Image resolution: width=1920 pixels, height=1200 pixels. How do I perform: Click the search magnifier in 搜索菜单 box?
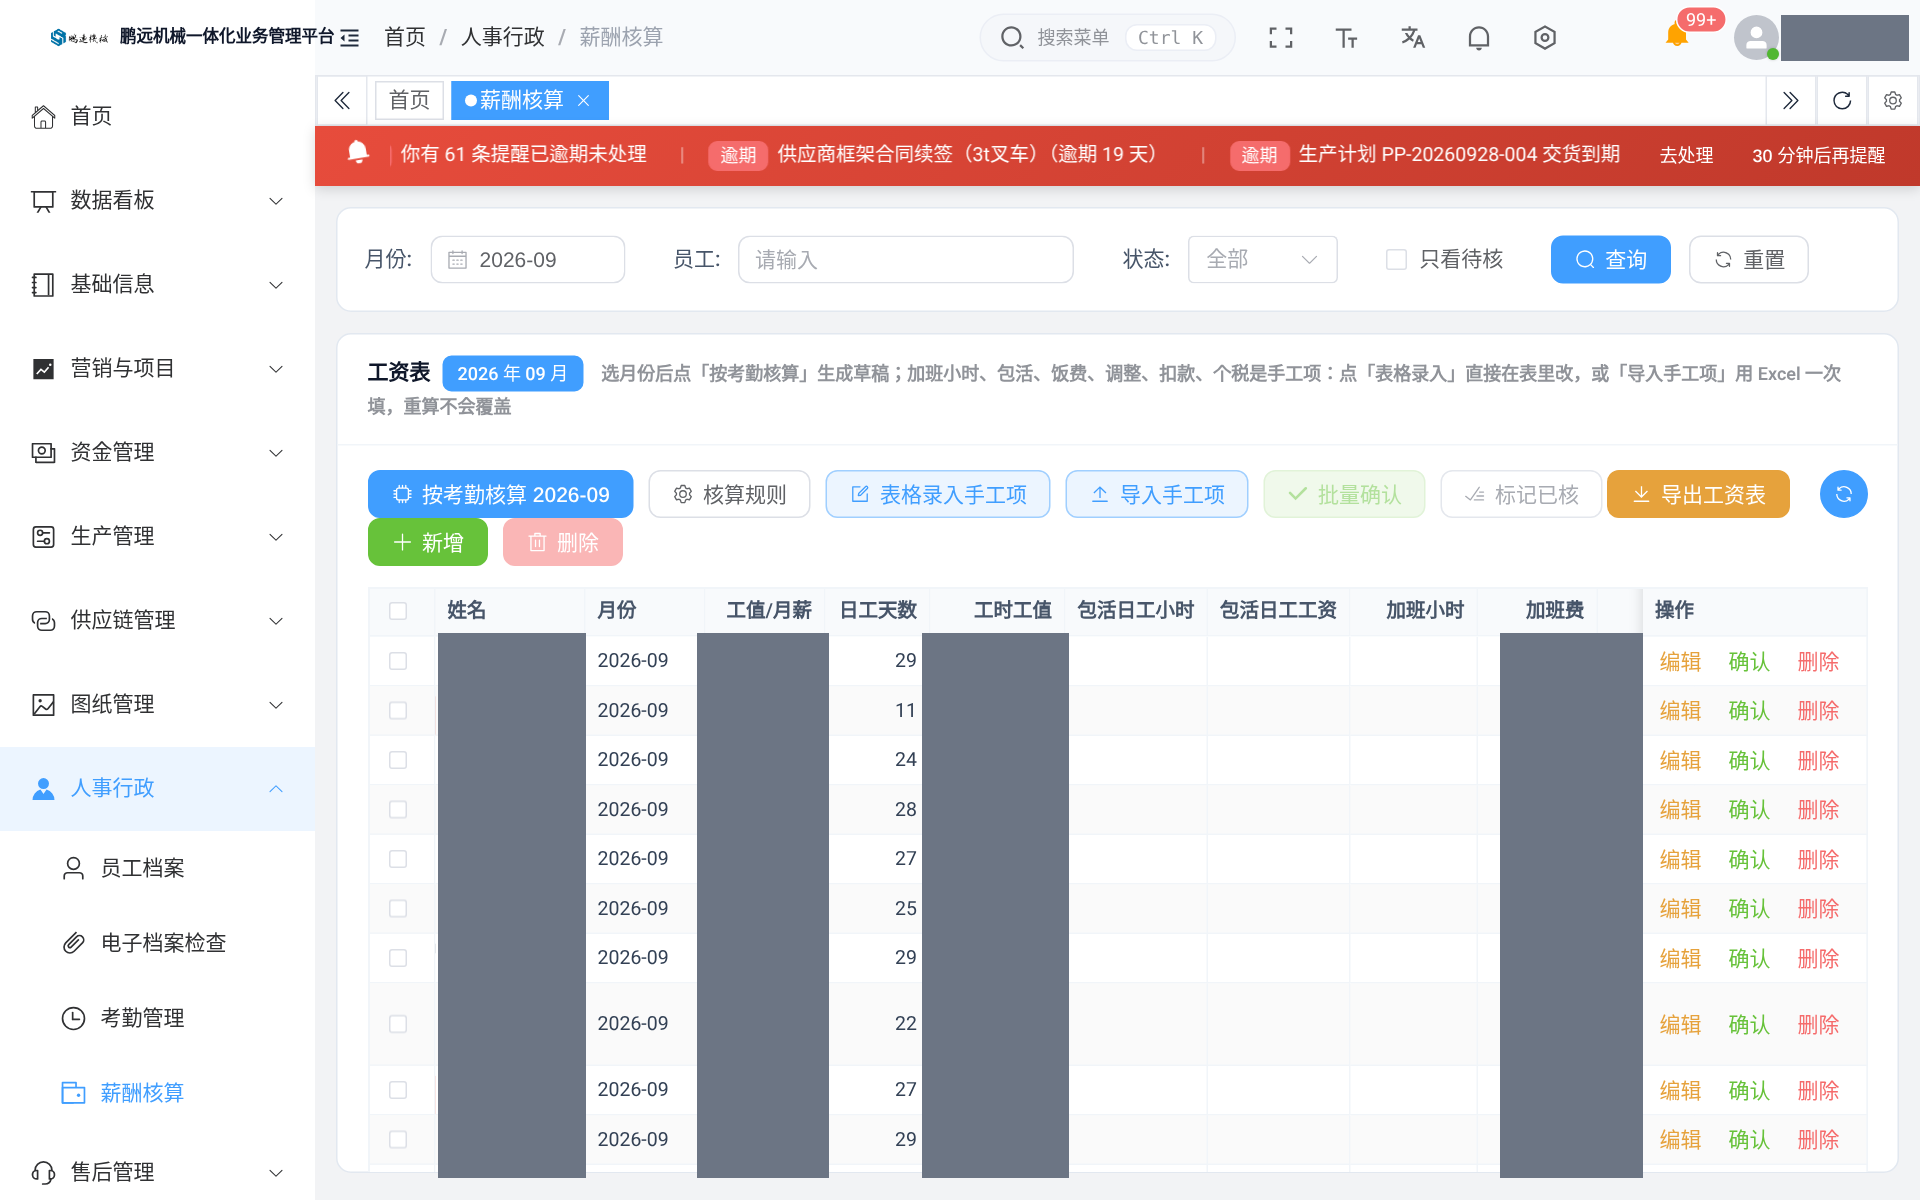[x=1012, y=38]
